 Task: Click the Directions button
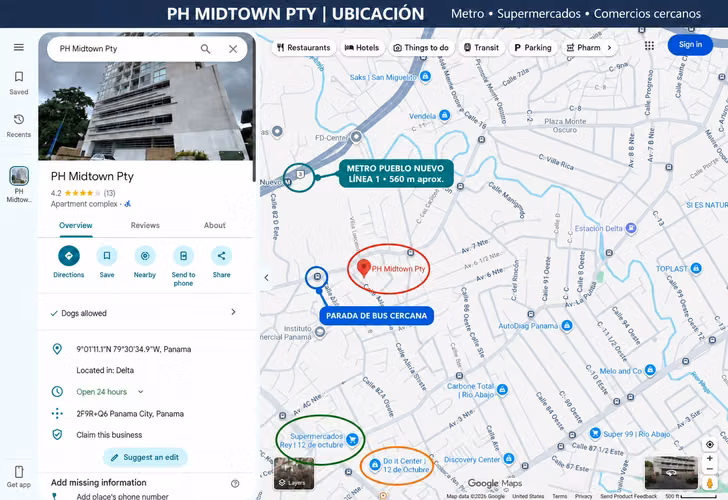coord(69,256)
